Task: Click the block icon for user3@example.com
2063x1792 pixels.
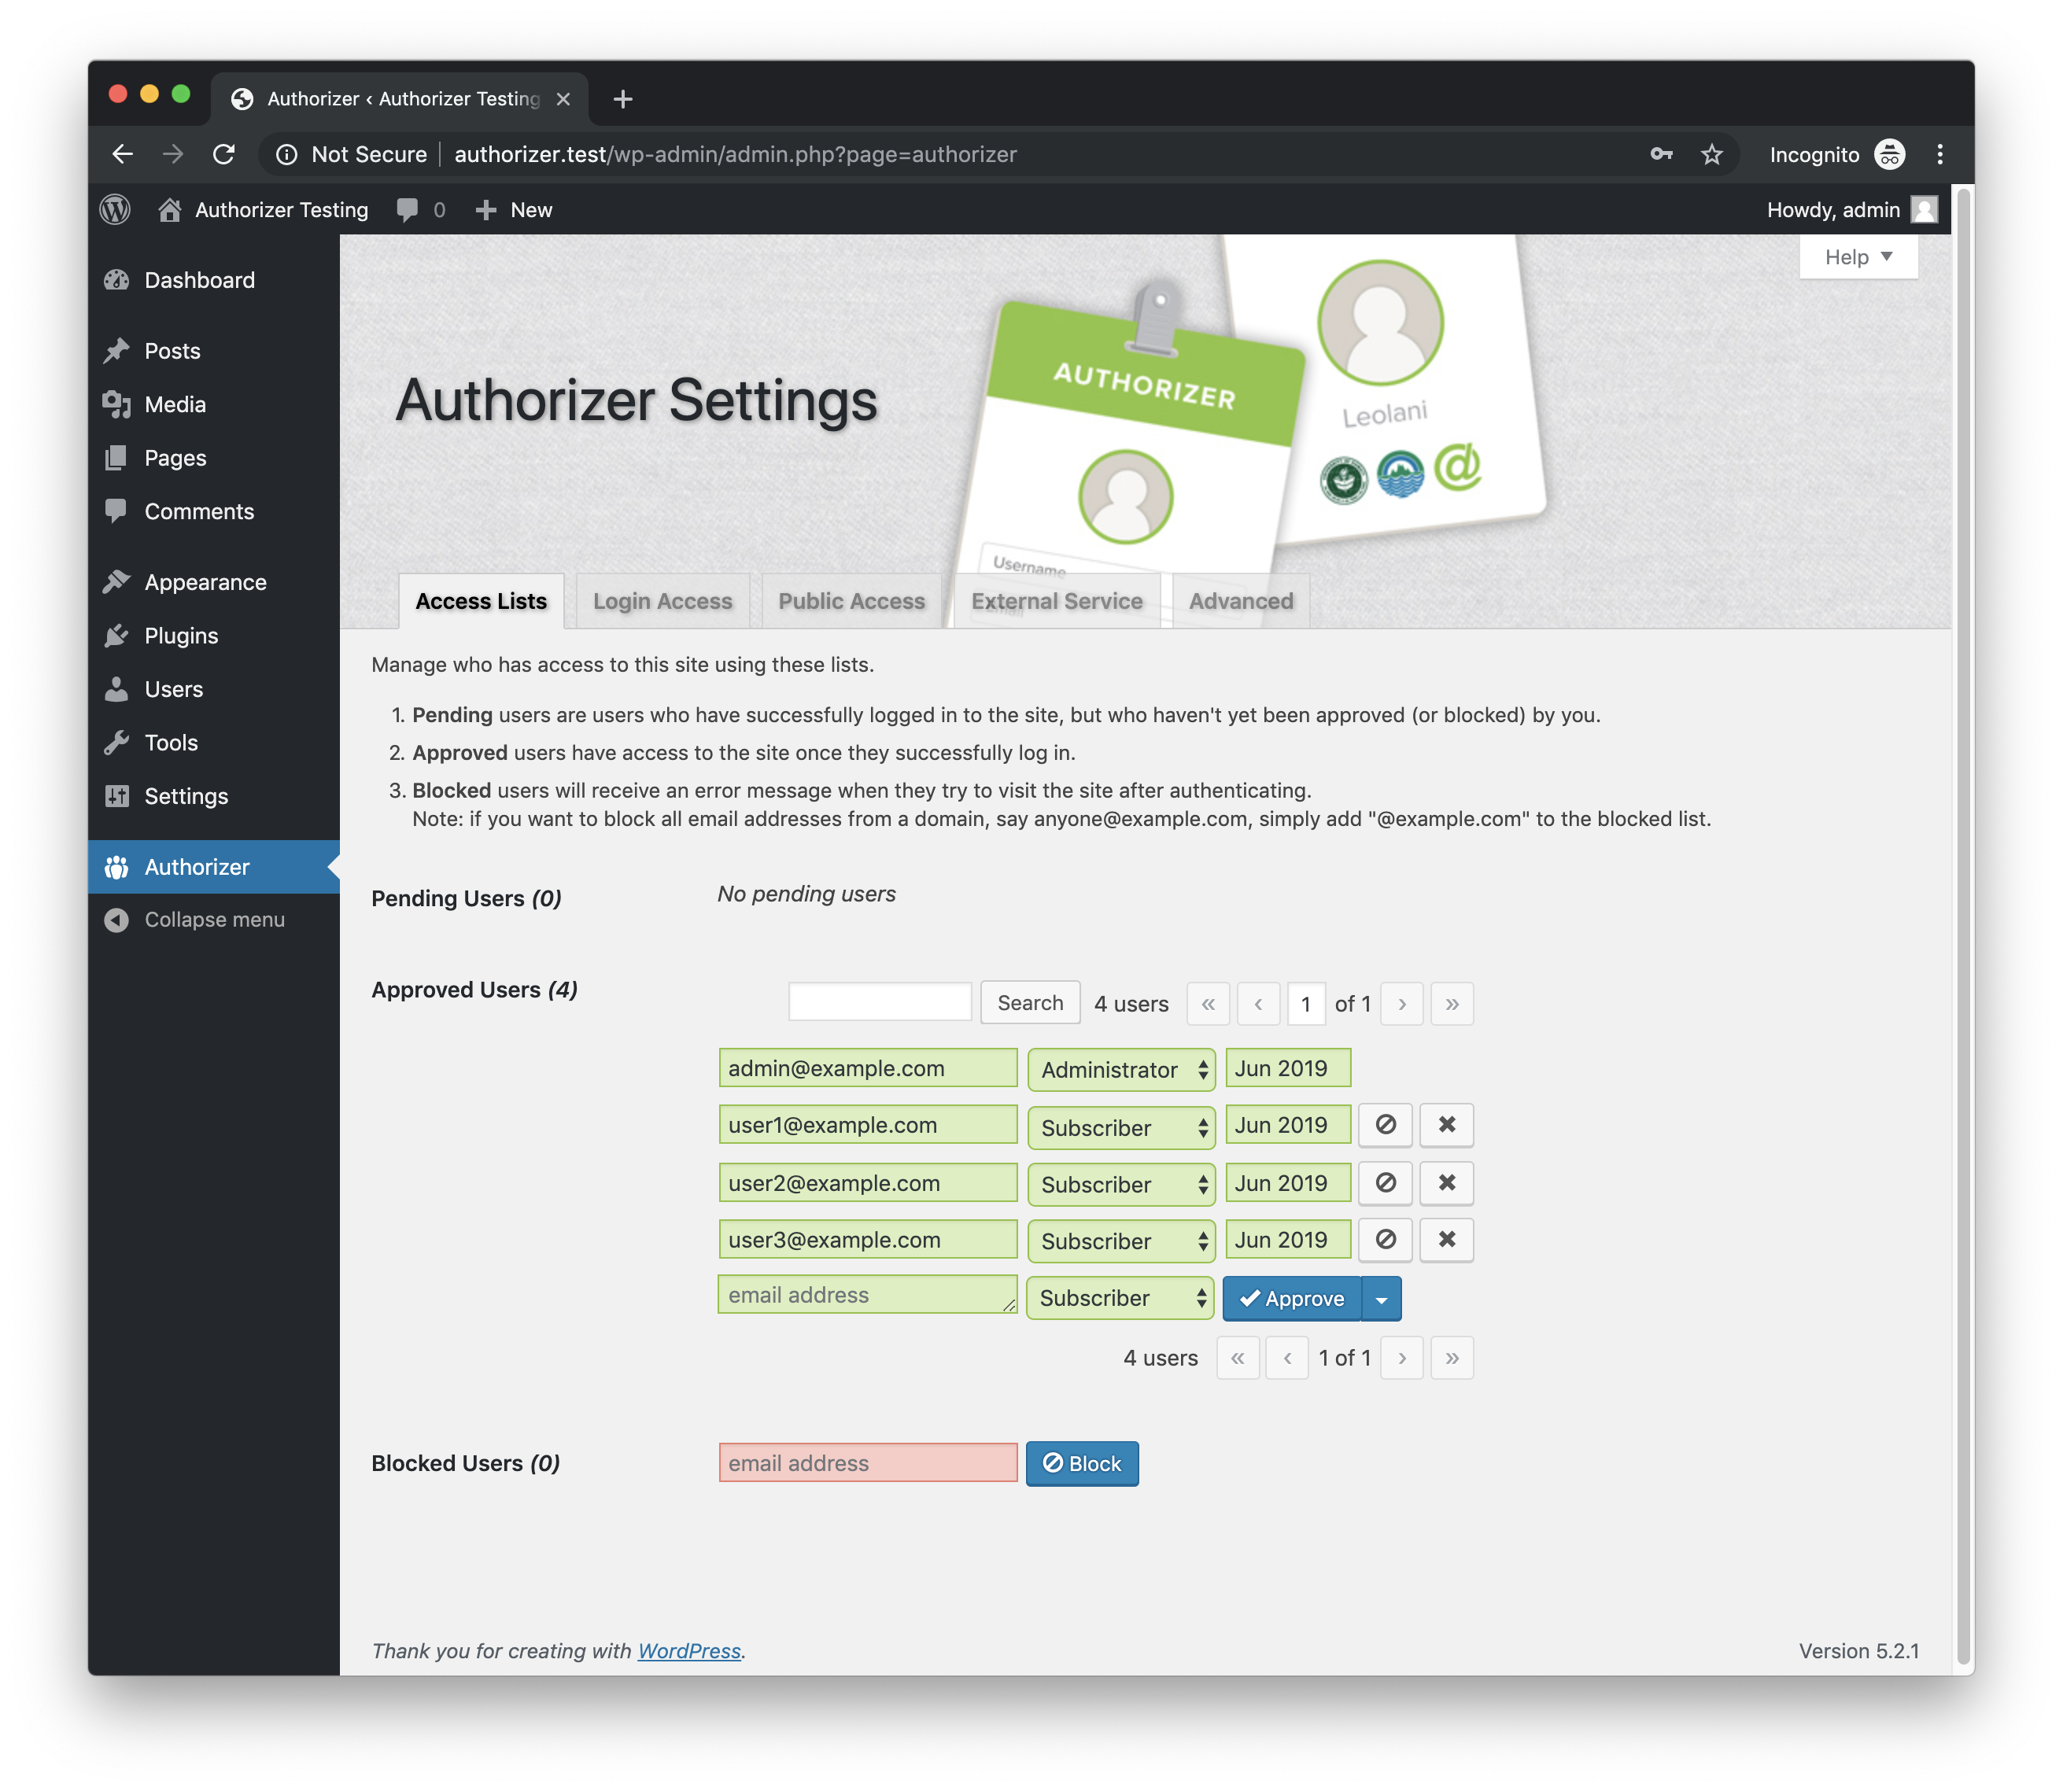Action: pyautogui.click(x=1385, y=1240)
